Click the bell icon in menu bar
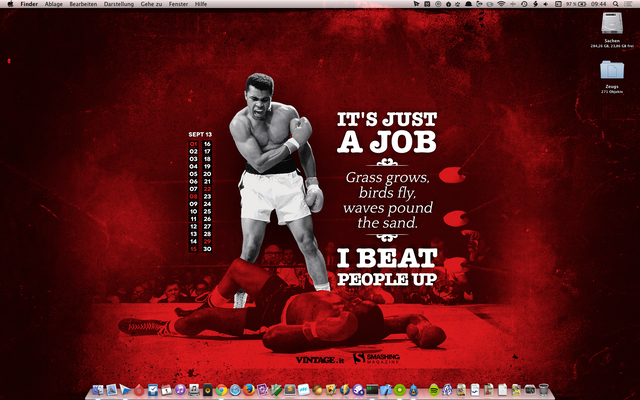Screen dimensions: 640x400 click(x=469, y=4)
